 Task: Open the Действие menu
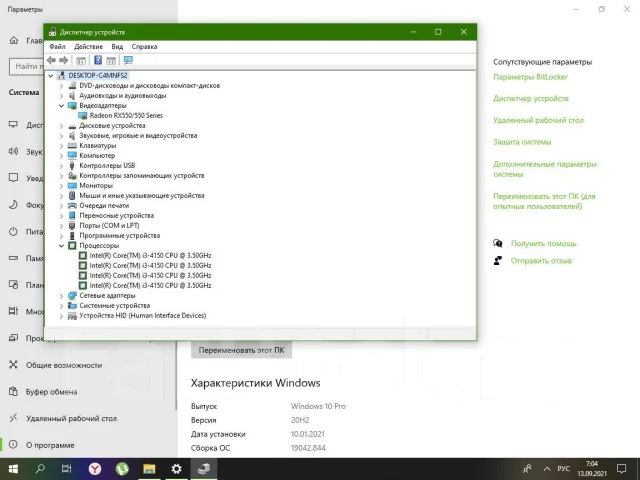pos(89,47)
